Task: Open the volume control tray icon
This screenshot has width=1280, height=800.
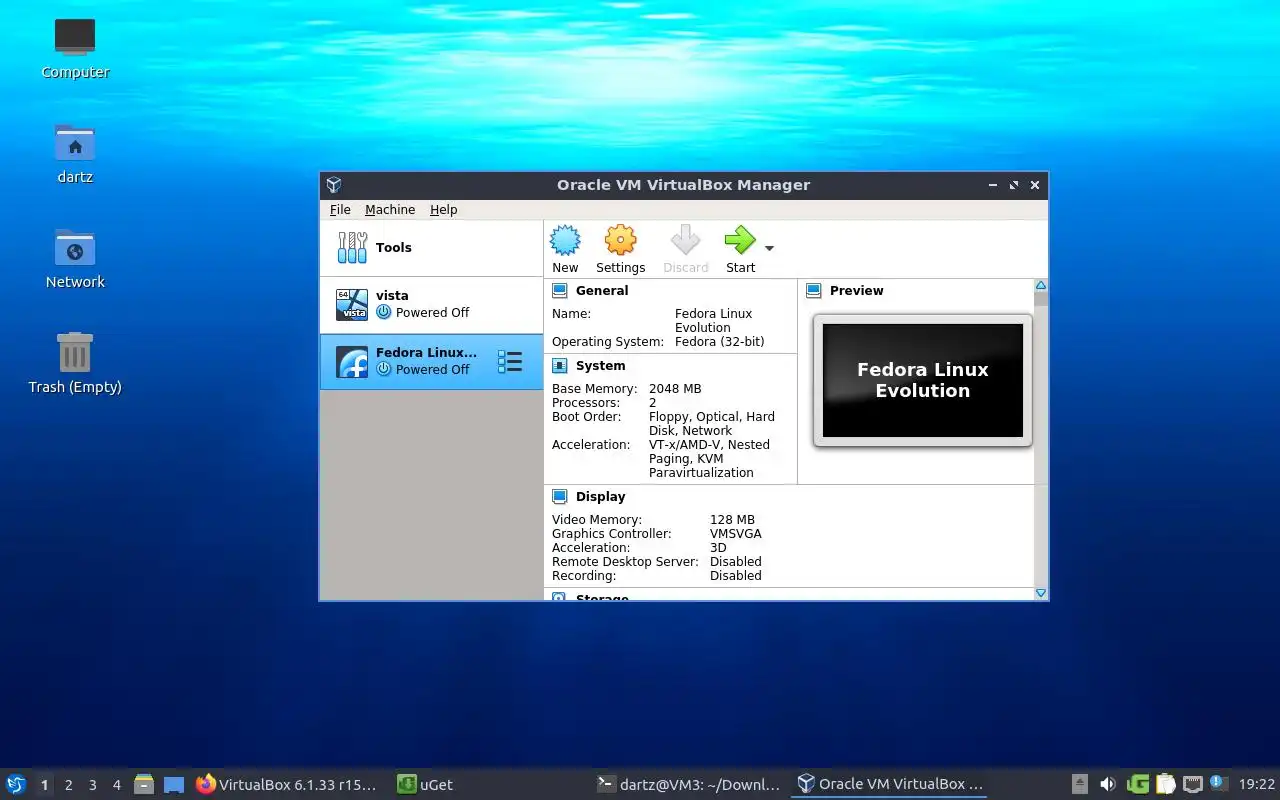Action: point(1107,784)
